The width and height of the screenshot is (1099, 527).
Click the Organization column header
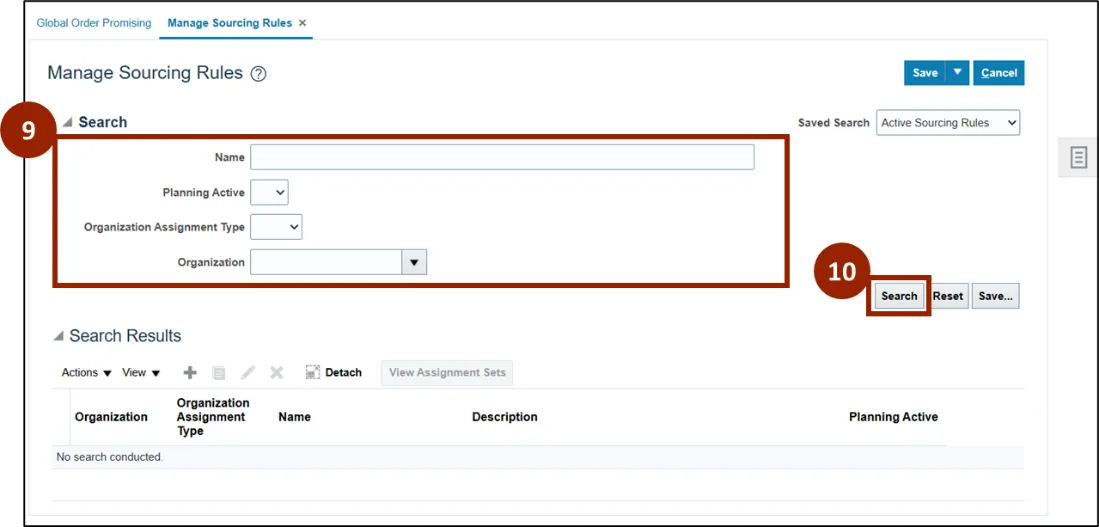(111, 417)
